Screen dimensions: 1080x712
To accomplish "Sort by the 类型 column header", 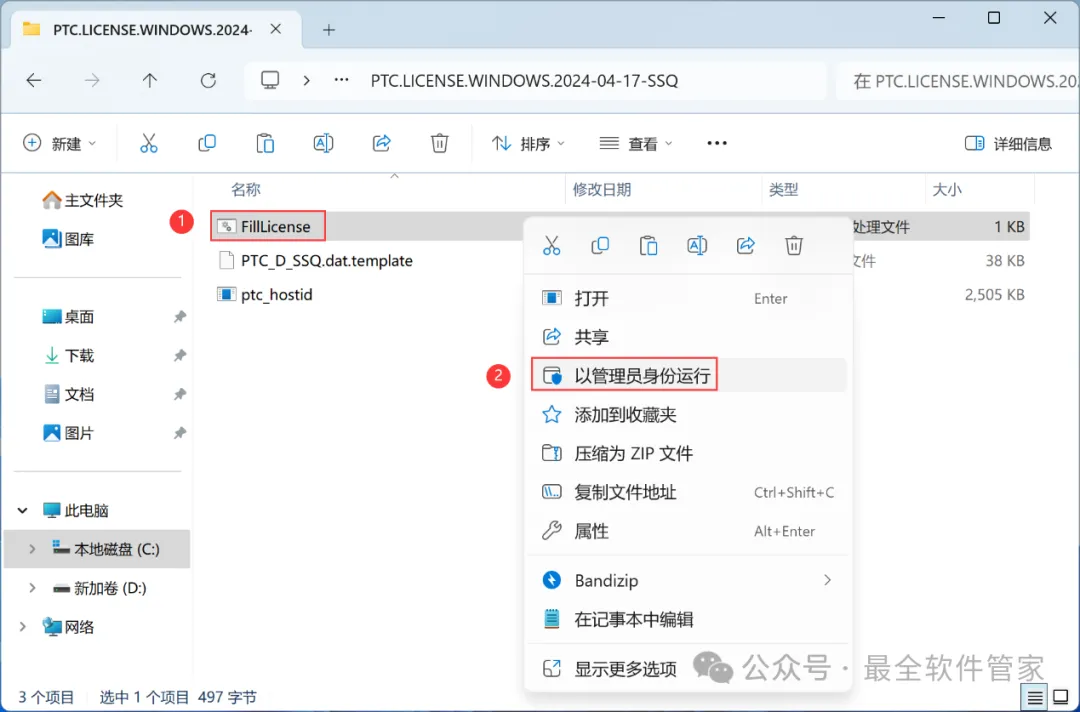I will point(784,189).
